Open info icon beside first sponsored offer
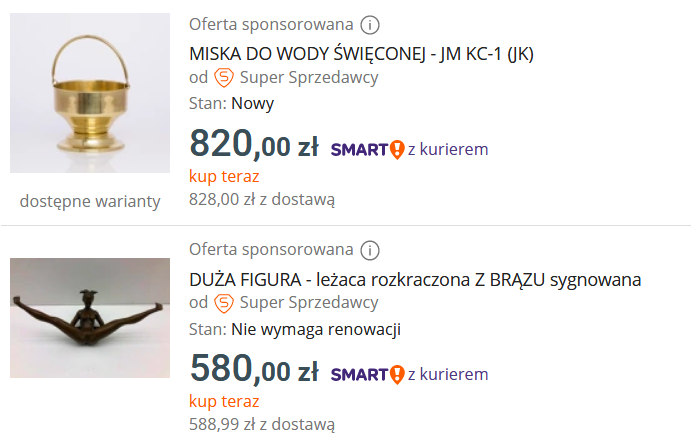Viewport: 691px width, 445px height. tap(370, 25)
